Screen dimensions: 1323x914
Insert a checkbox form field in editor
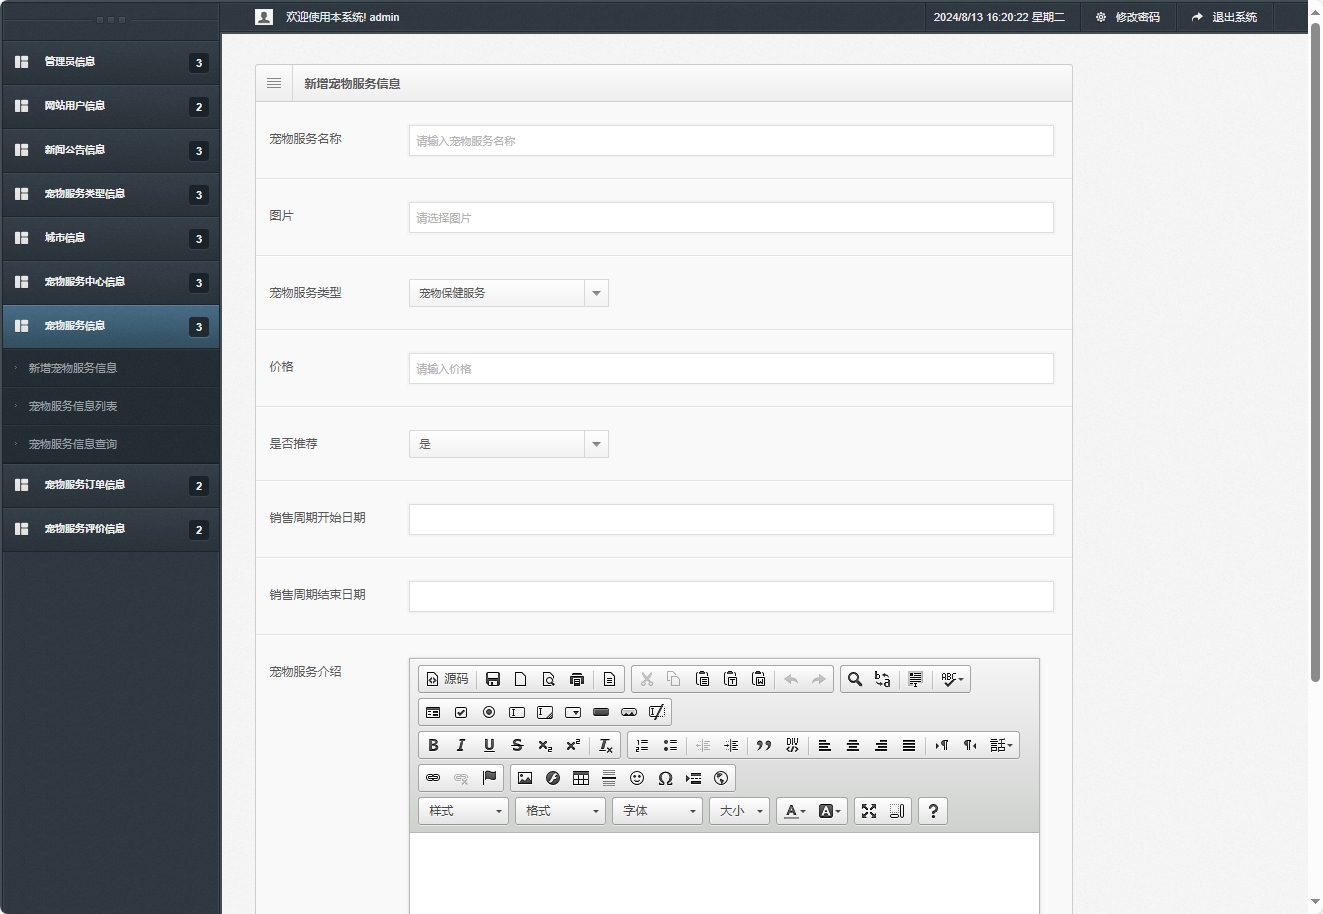(x=461, y=712)
